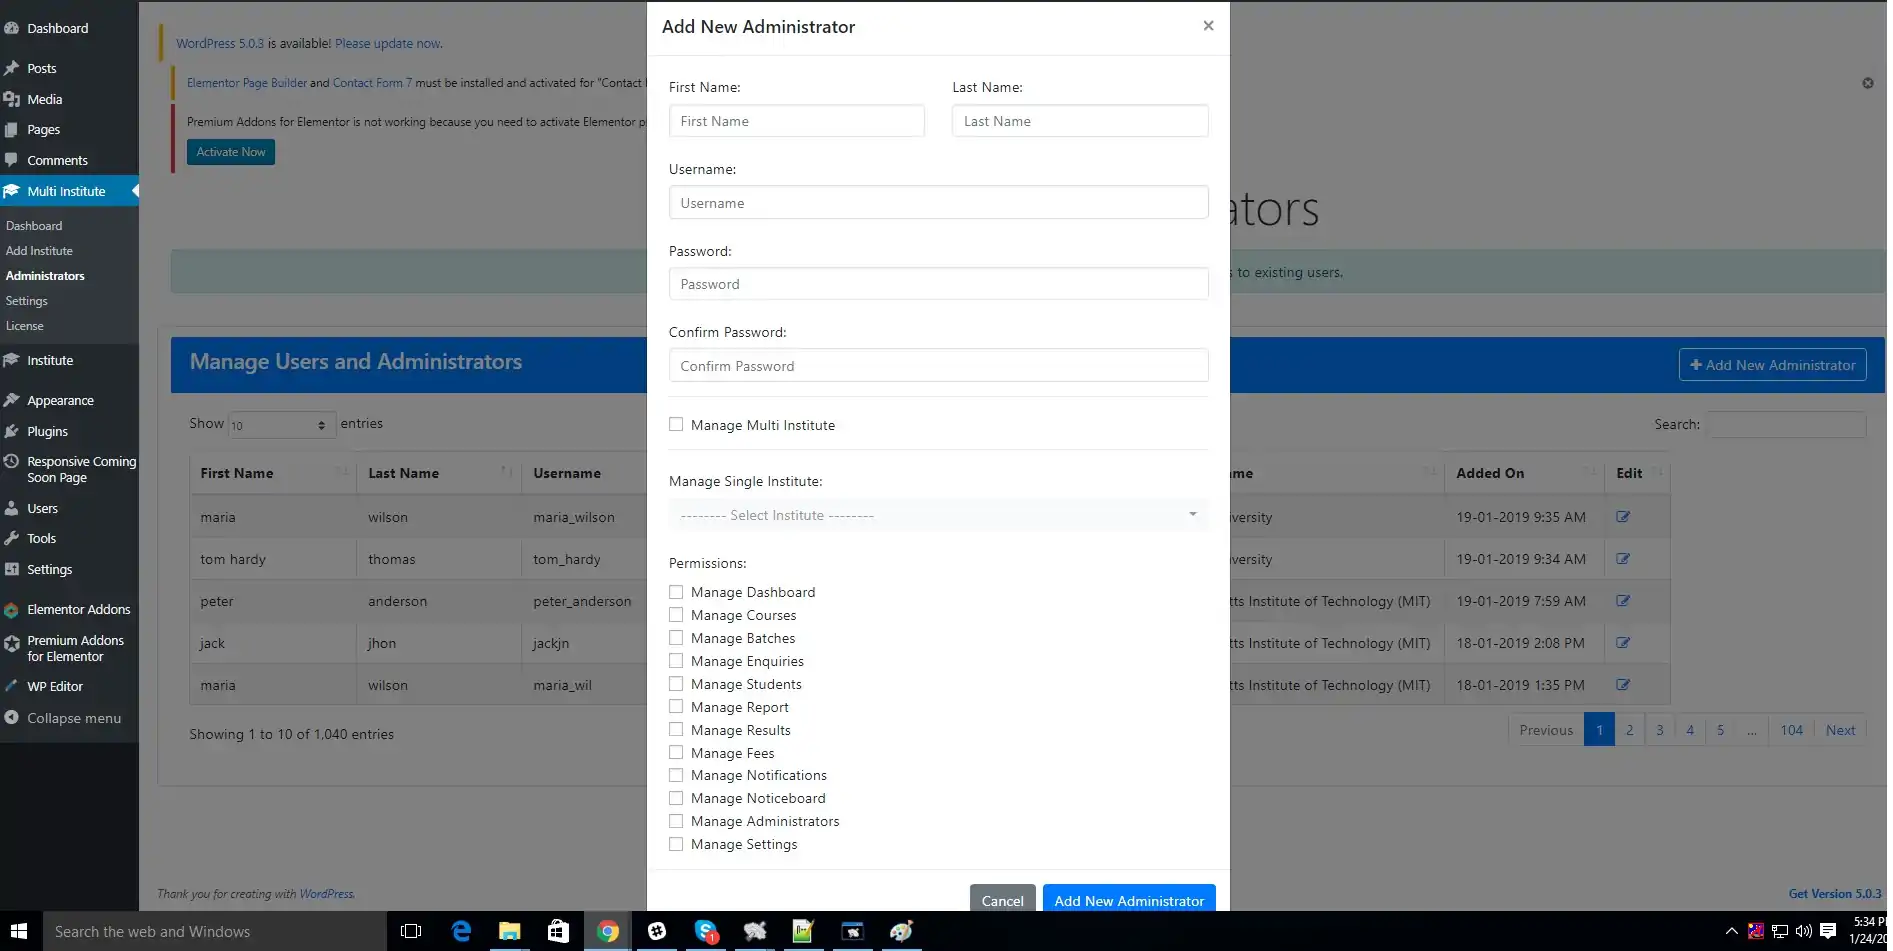Adjust the entries count stepper
The height and width of the screenshot is (951, 1893).
tap(321, 424)
